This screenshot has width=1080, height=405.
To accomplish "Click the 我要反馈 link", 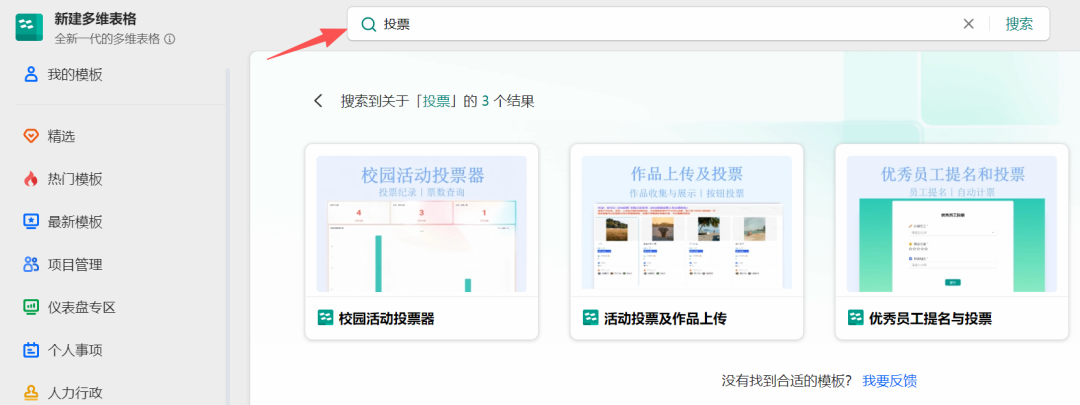I will click(x=889, y=381).
